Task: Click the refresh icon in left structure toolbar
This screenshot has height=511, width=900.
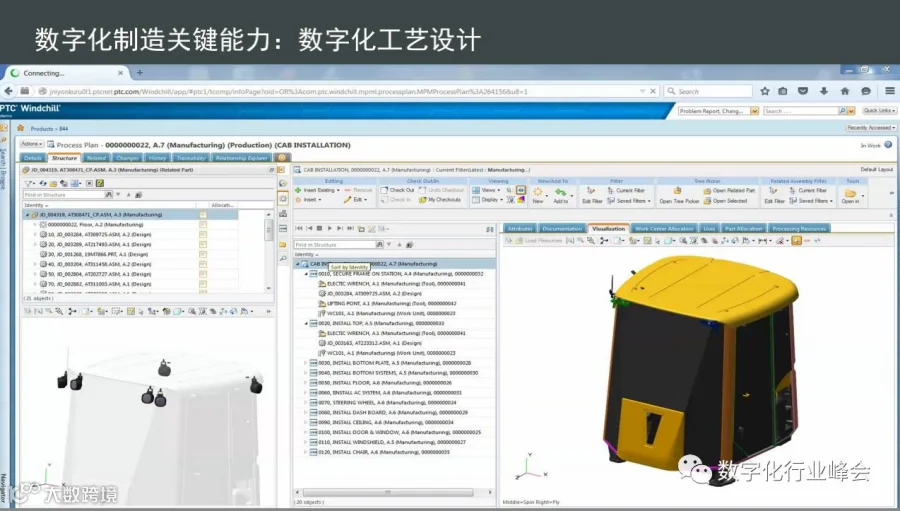Action: pos(43,183)
